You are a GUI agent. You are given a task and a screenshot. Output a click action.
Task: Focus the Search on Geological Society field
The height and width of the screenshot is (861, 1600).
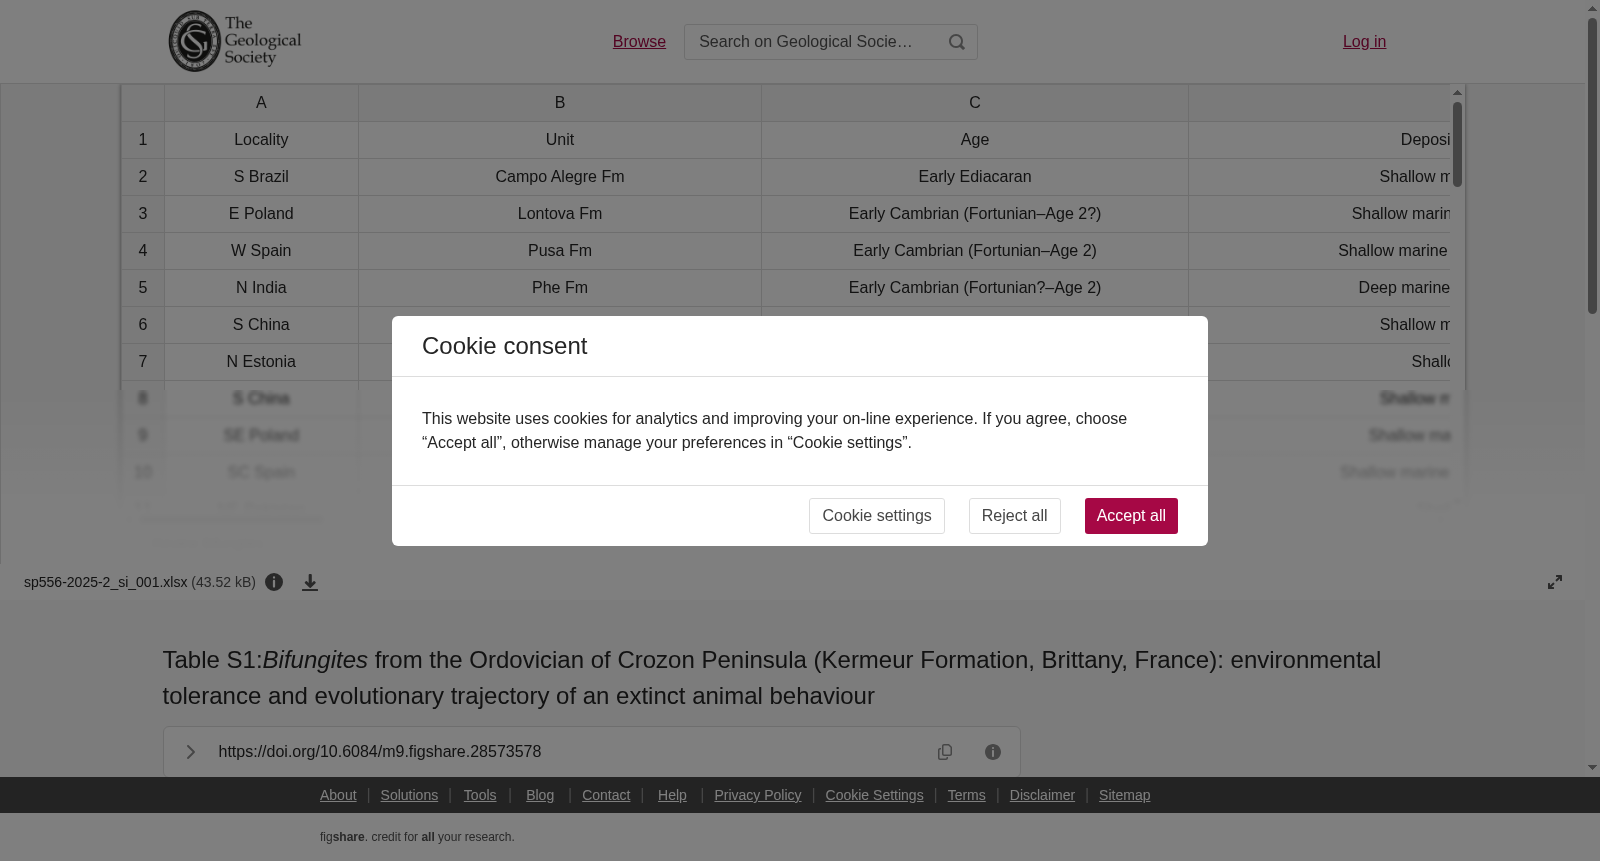810,42
